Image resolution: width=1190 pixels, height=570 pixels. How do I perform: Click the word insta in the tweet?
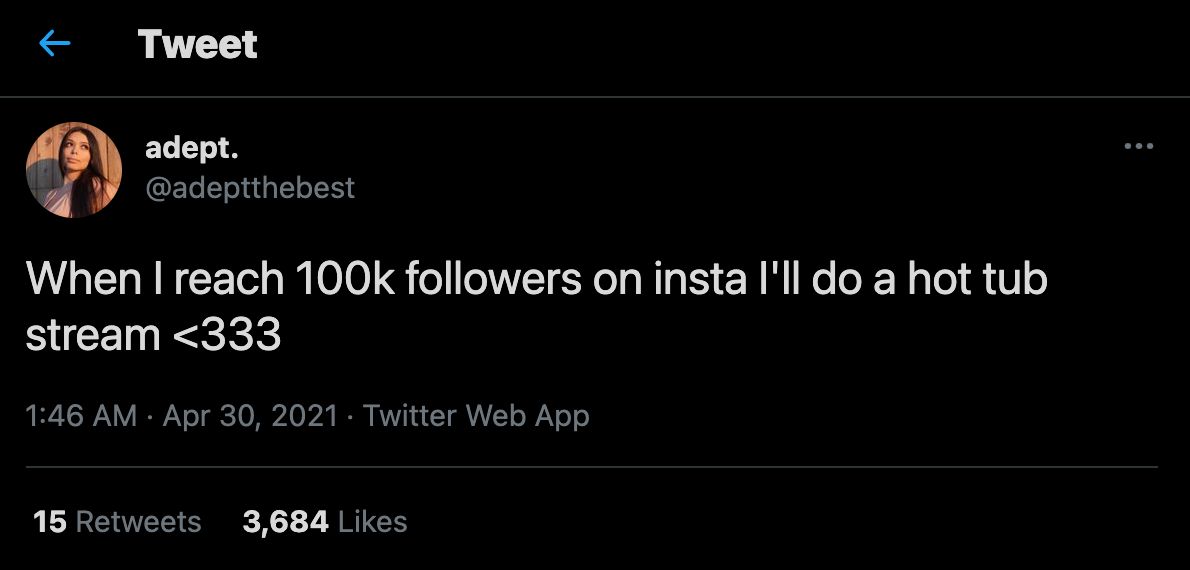(698, 278)
